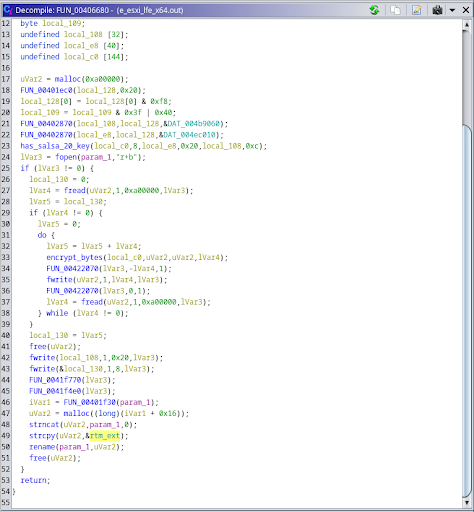474x512 pixels.
Task: Click fopen call on line 24
Action: (66, 157)
